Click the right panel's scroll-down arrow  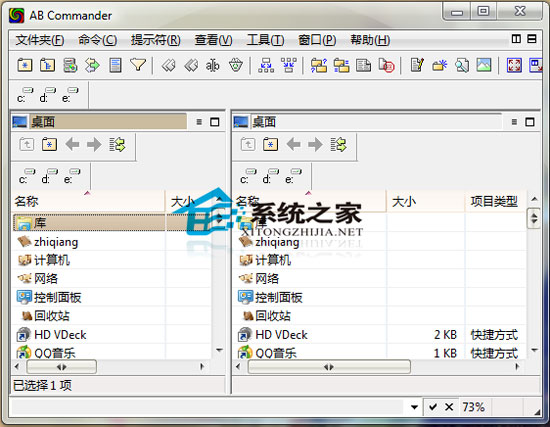(x=534, y=350)
